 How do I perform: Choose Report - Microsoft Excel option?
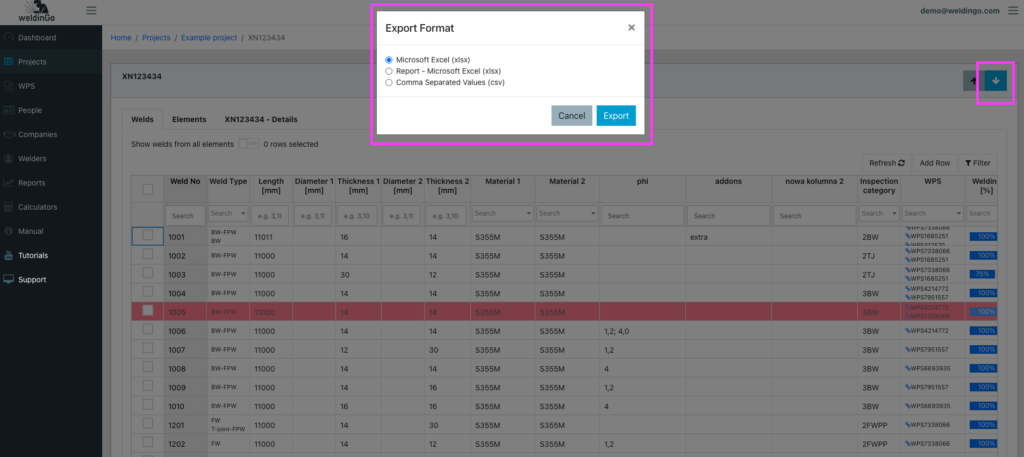tap(389, 71)
